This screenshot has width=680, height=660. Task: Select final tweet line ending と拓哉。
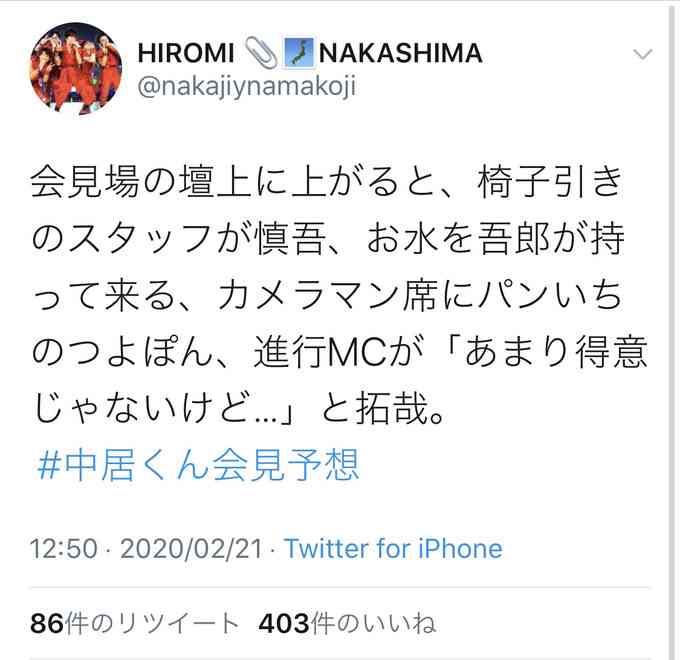(x=239, y=409)
